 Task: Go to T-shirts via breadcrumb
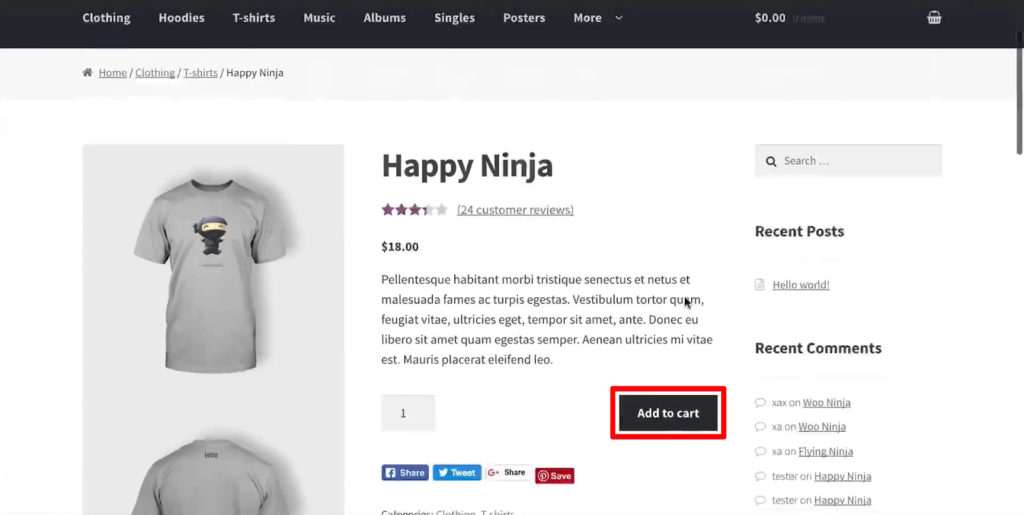(x=200, y=72)
